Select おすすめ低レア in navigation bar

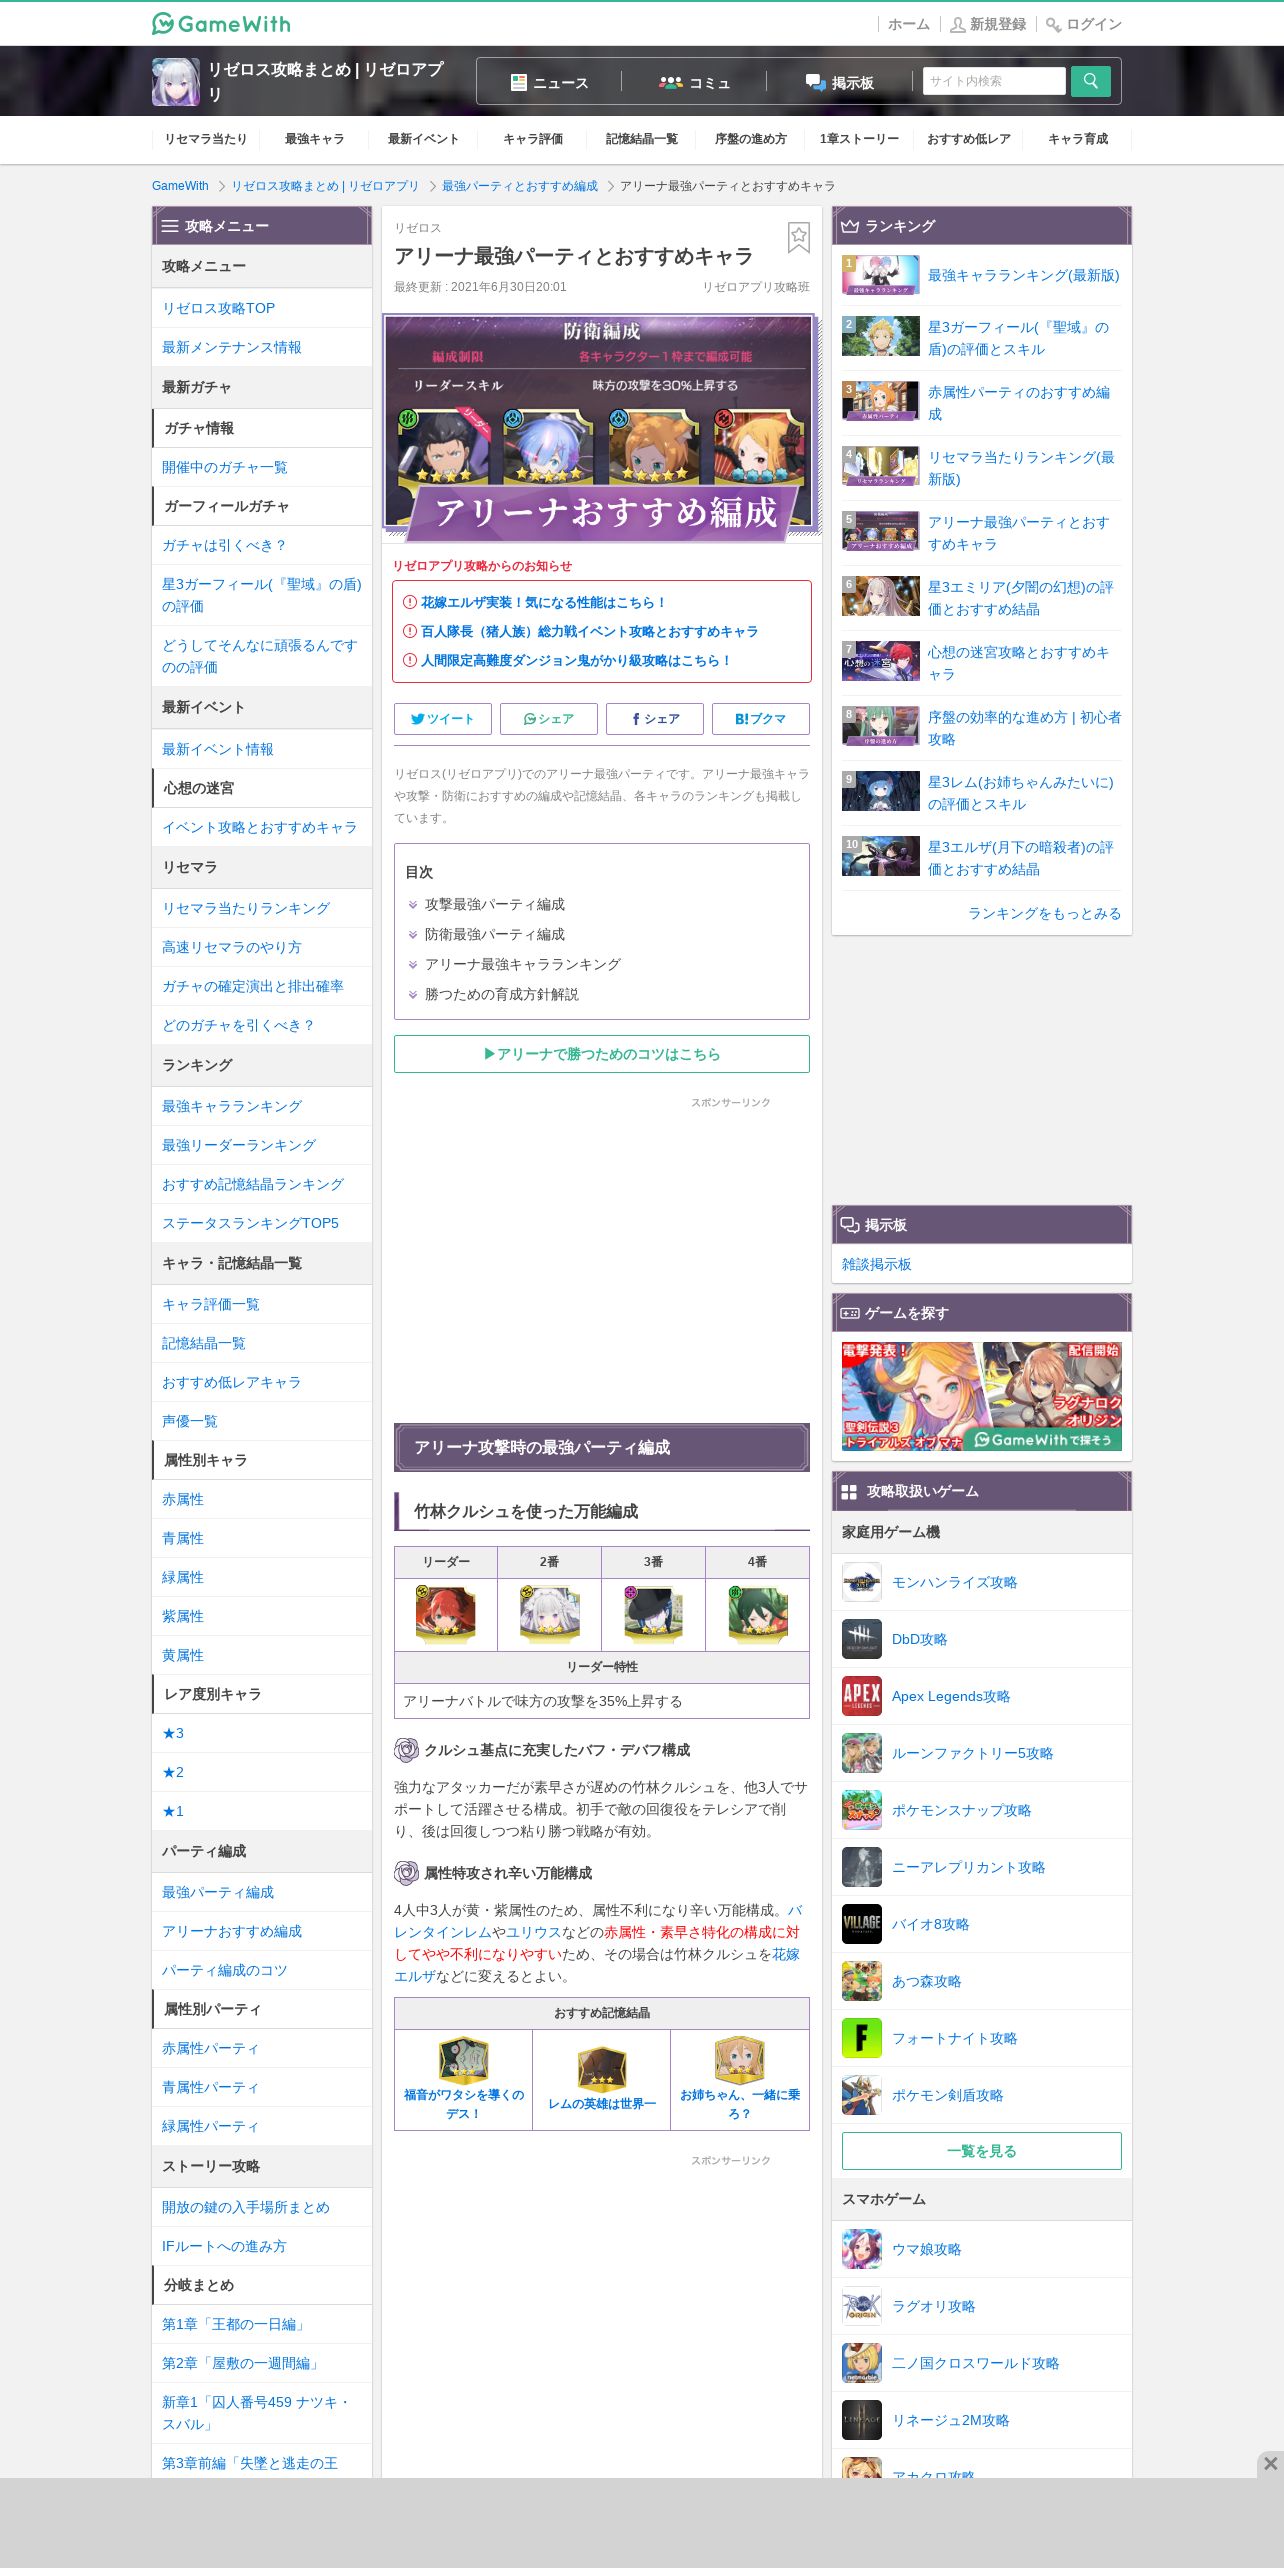tap(968, 139)
